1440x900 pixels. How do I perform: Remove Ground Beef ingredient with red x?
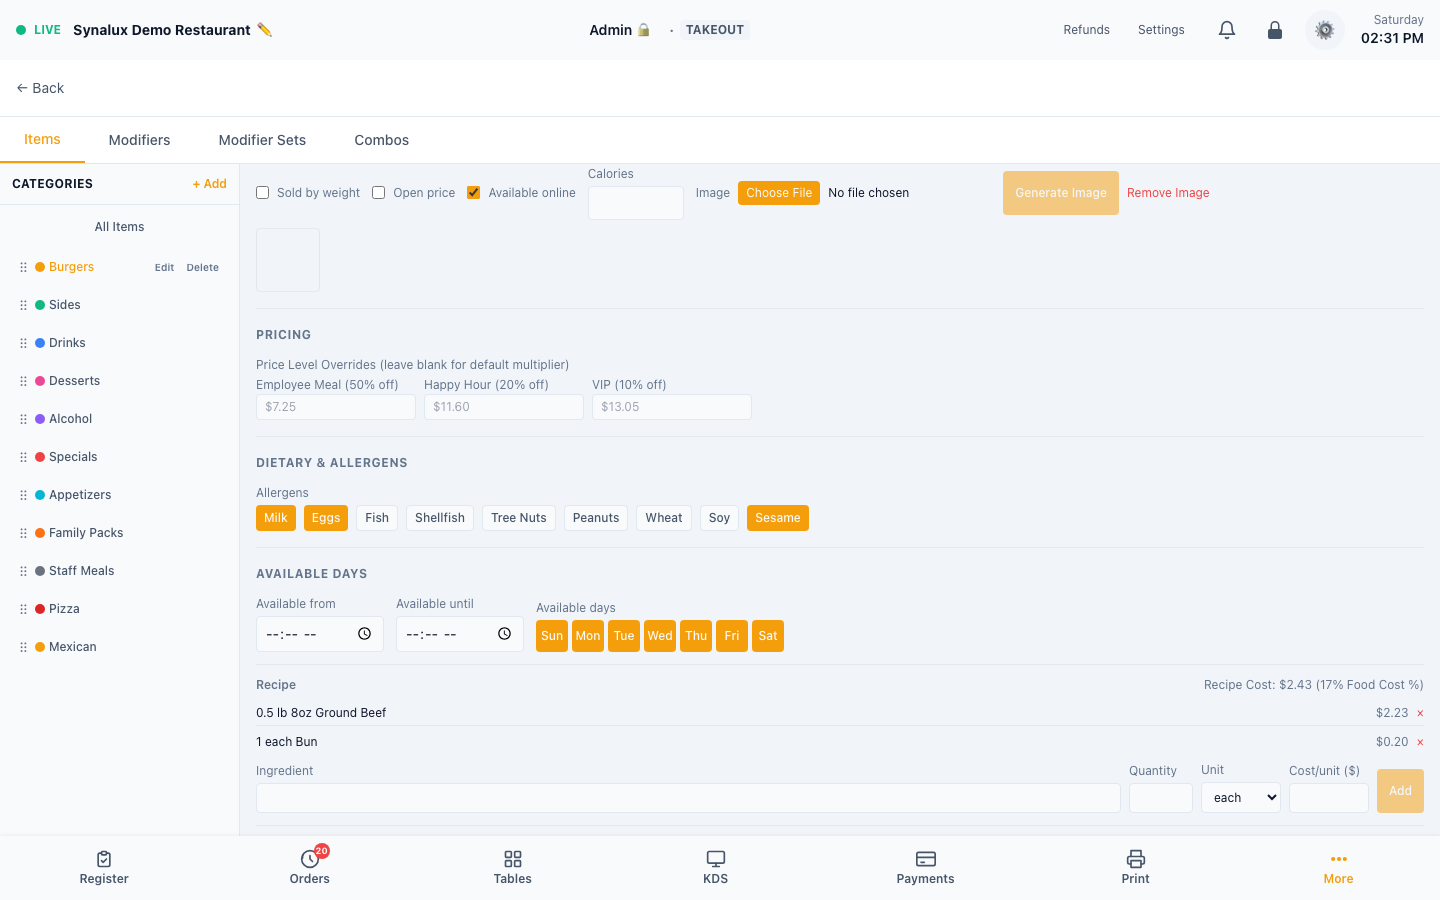(1420, 713)
